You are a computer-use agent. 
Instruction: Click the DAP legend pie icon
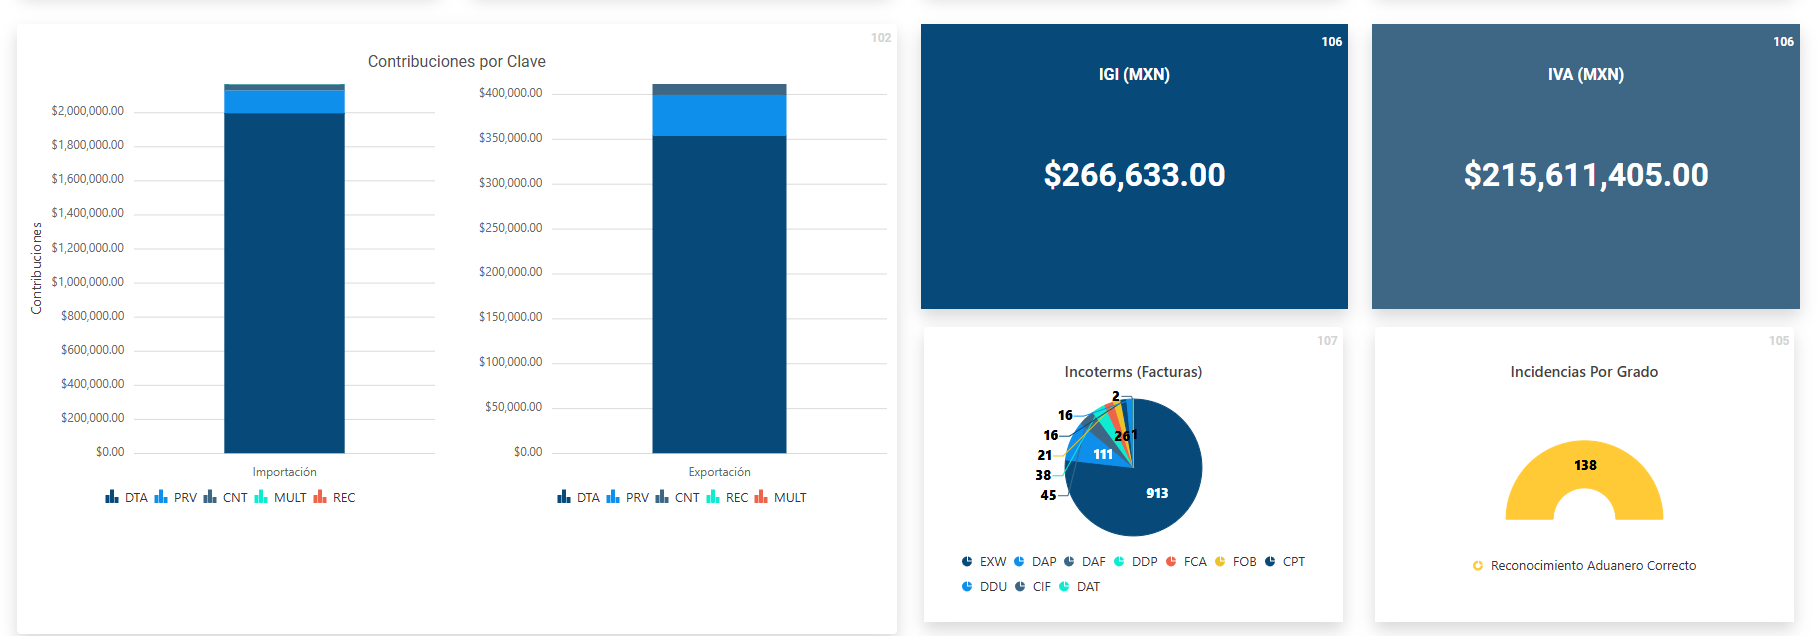(1019, 562)
